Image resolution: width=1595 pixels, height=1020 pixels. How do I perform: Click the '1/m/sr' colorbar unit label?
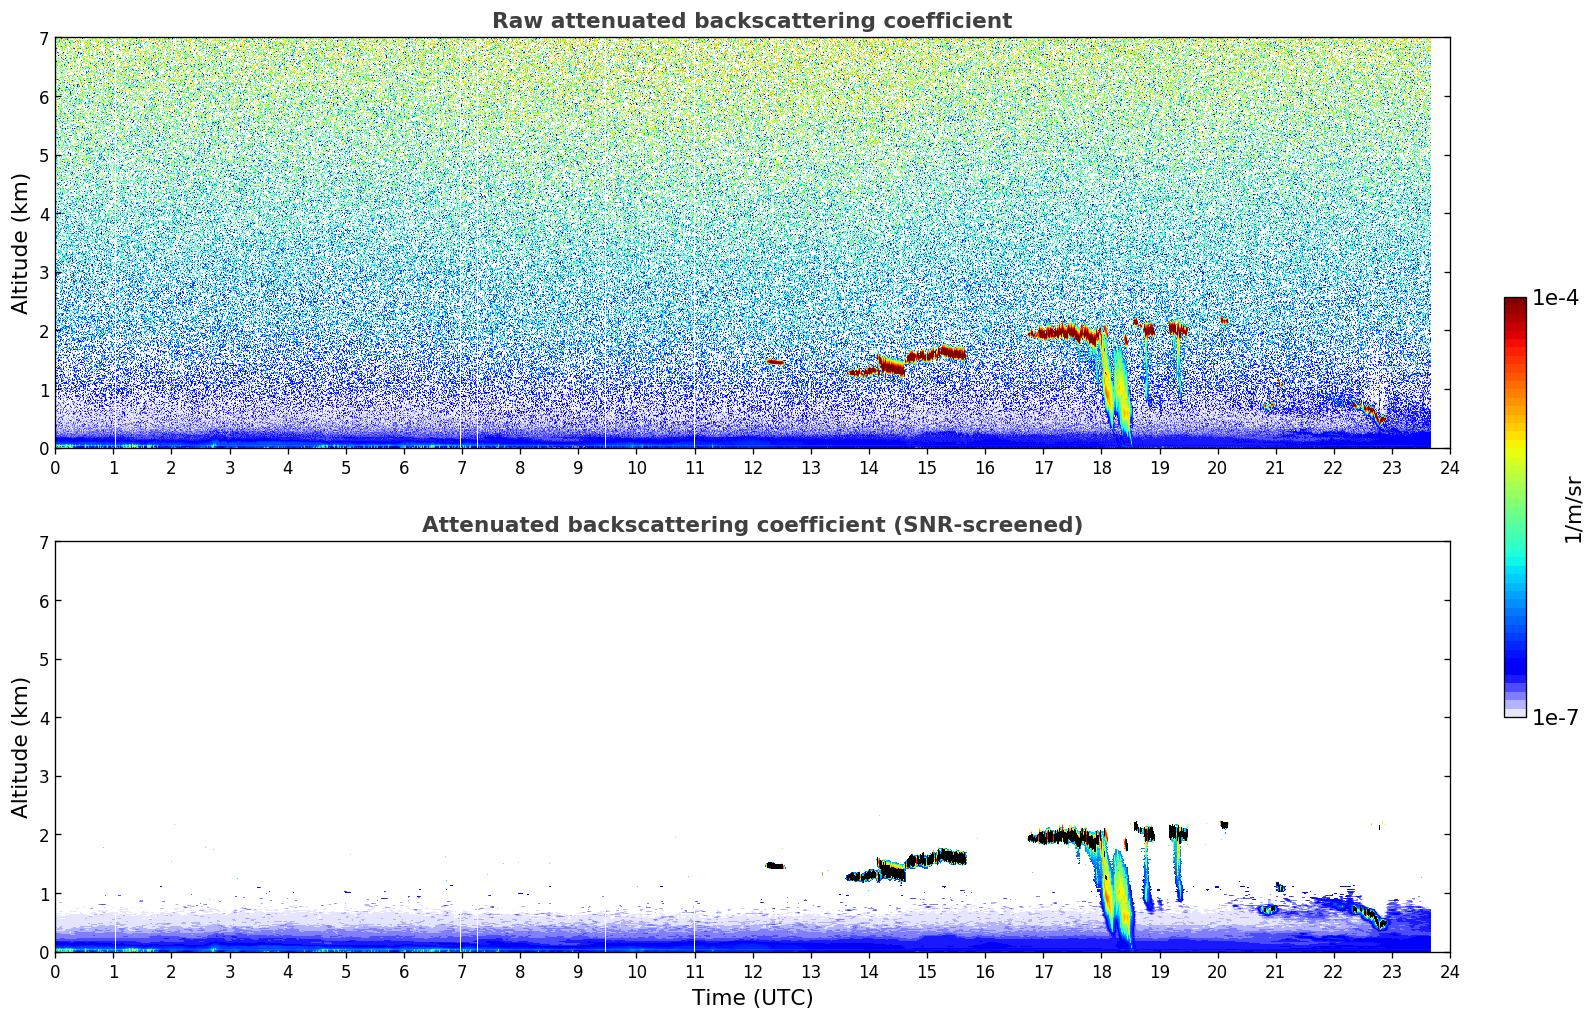tap(1573, 508)
